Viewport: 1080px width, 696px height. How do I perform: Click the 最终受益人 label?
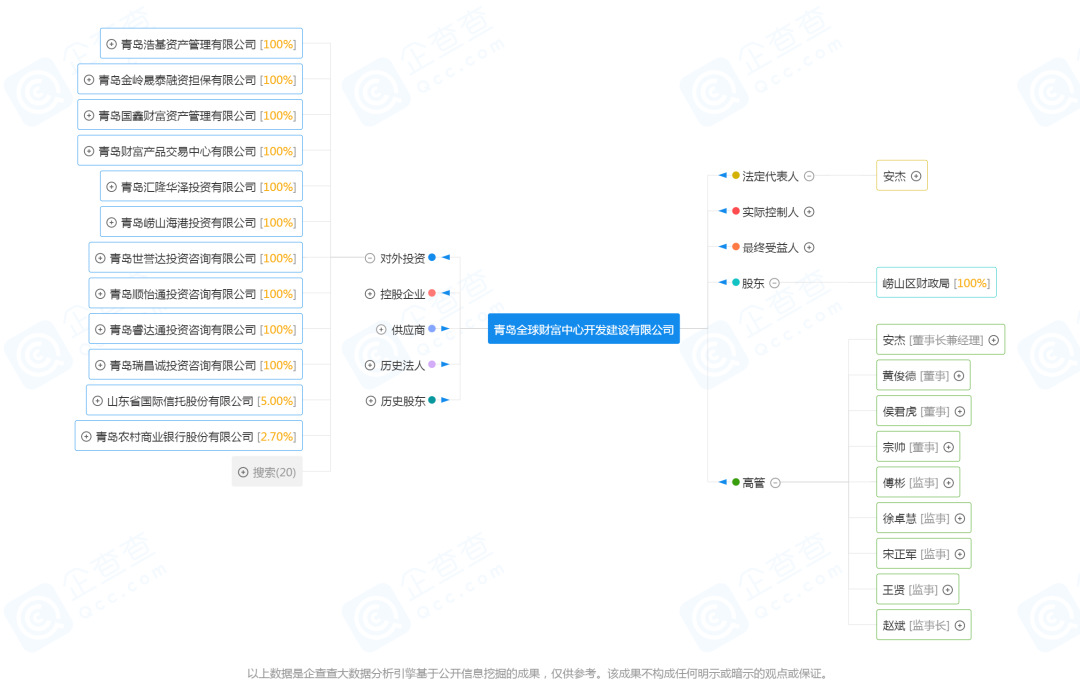[770, 248]
